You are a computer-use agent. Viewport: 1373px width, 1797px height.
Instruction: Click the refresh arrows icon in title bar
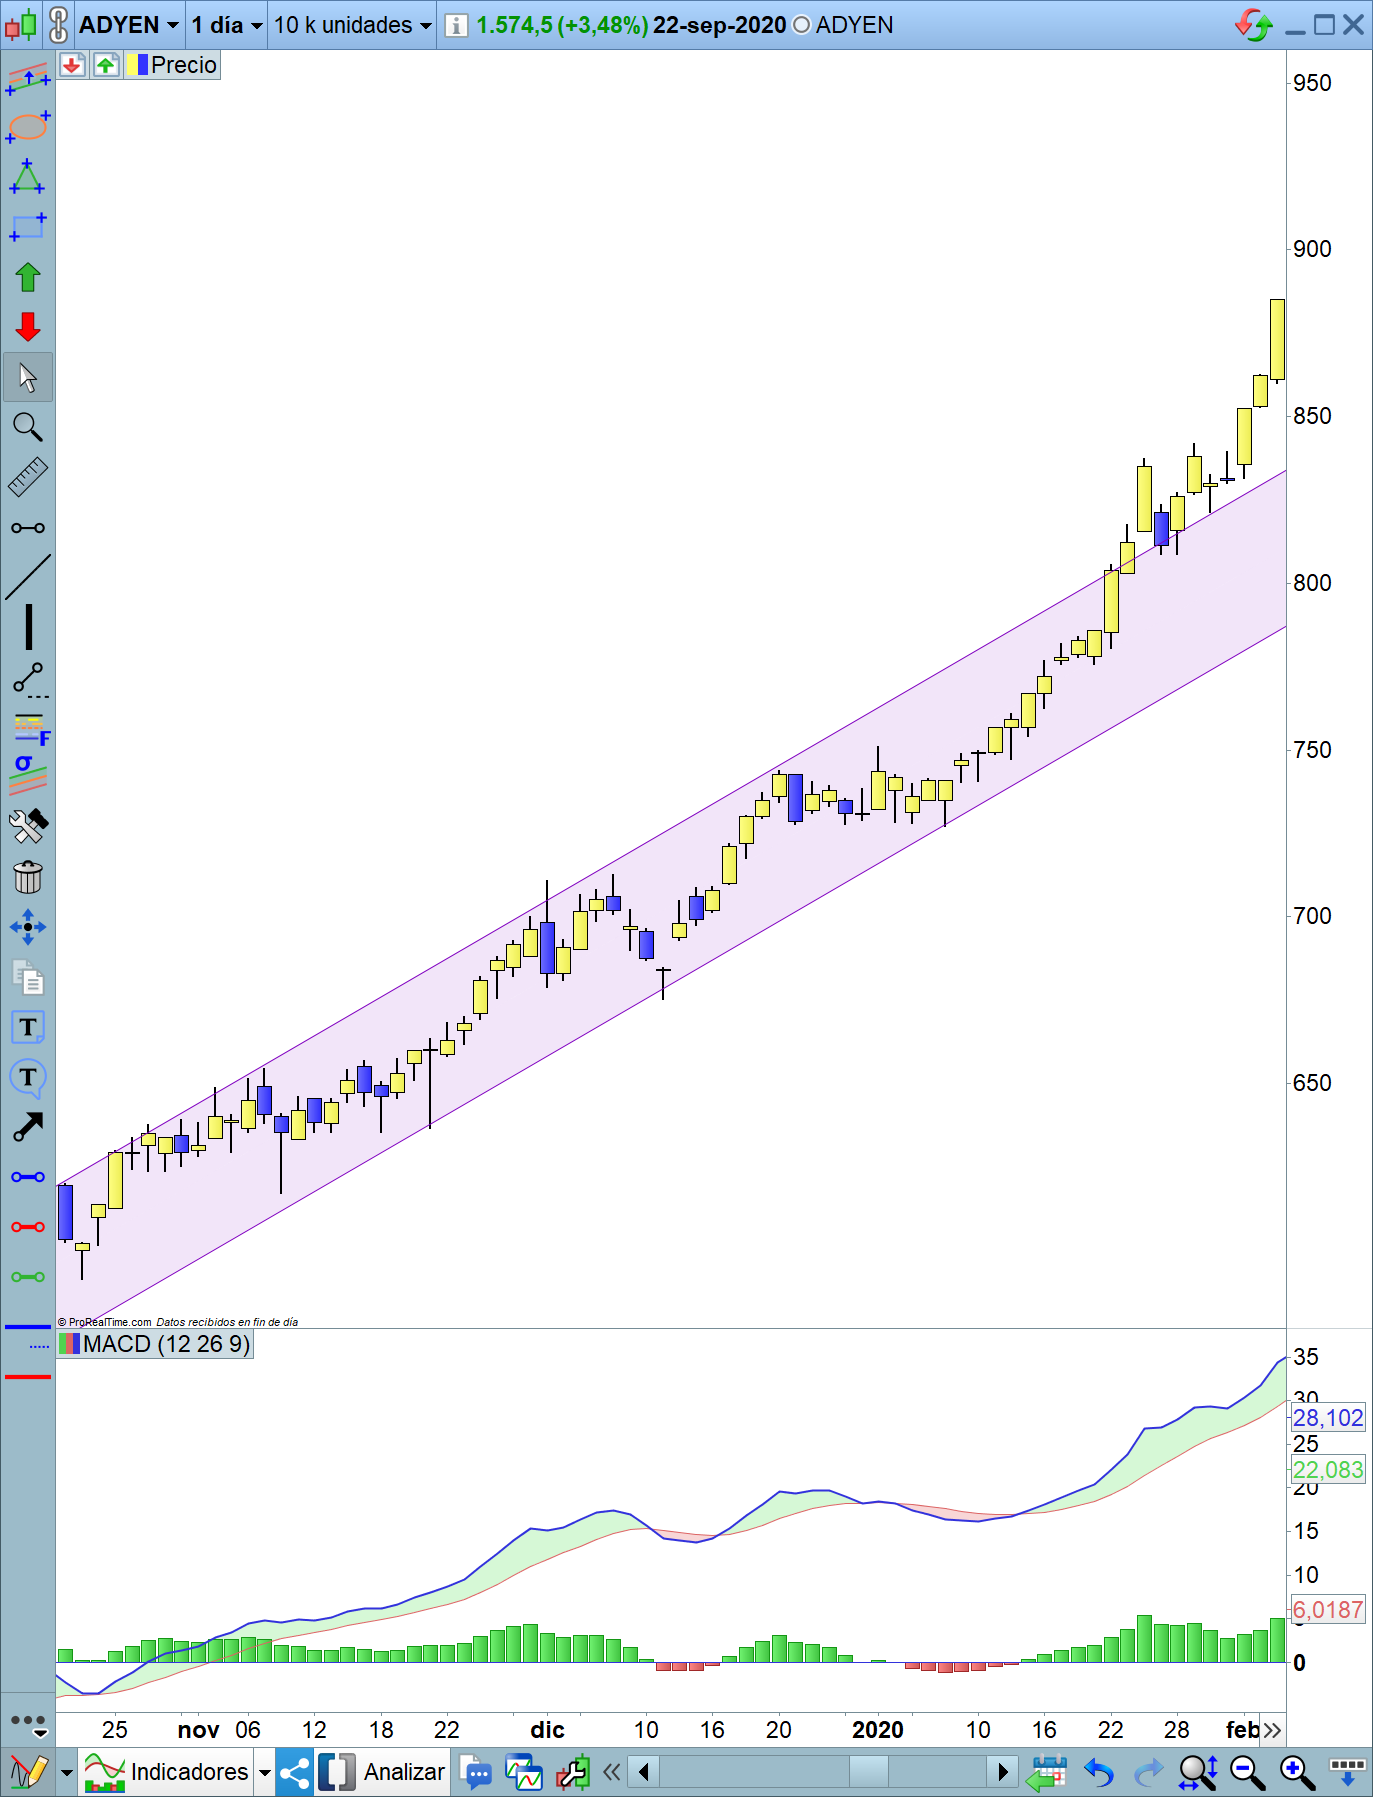click(x=1253, y=25)
